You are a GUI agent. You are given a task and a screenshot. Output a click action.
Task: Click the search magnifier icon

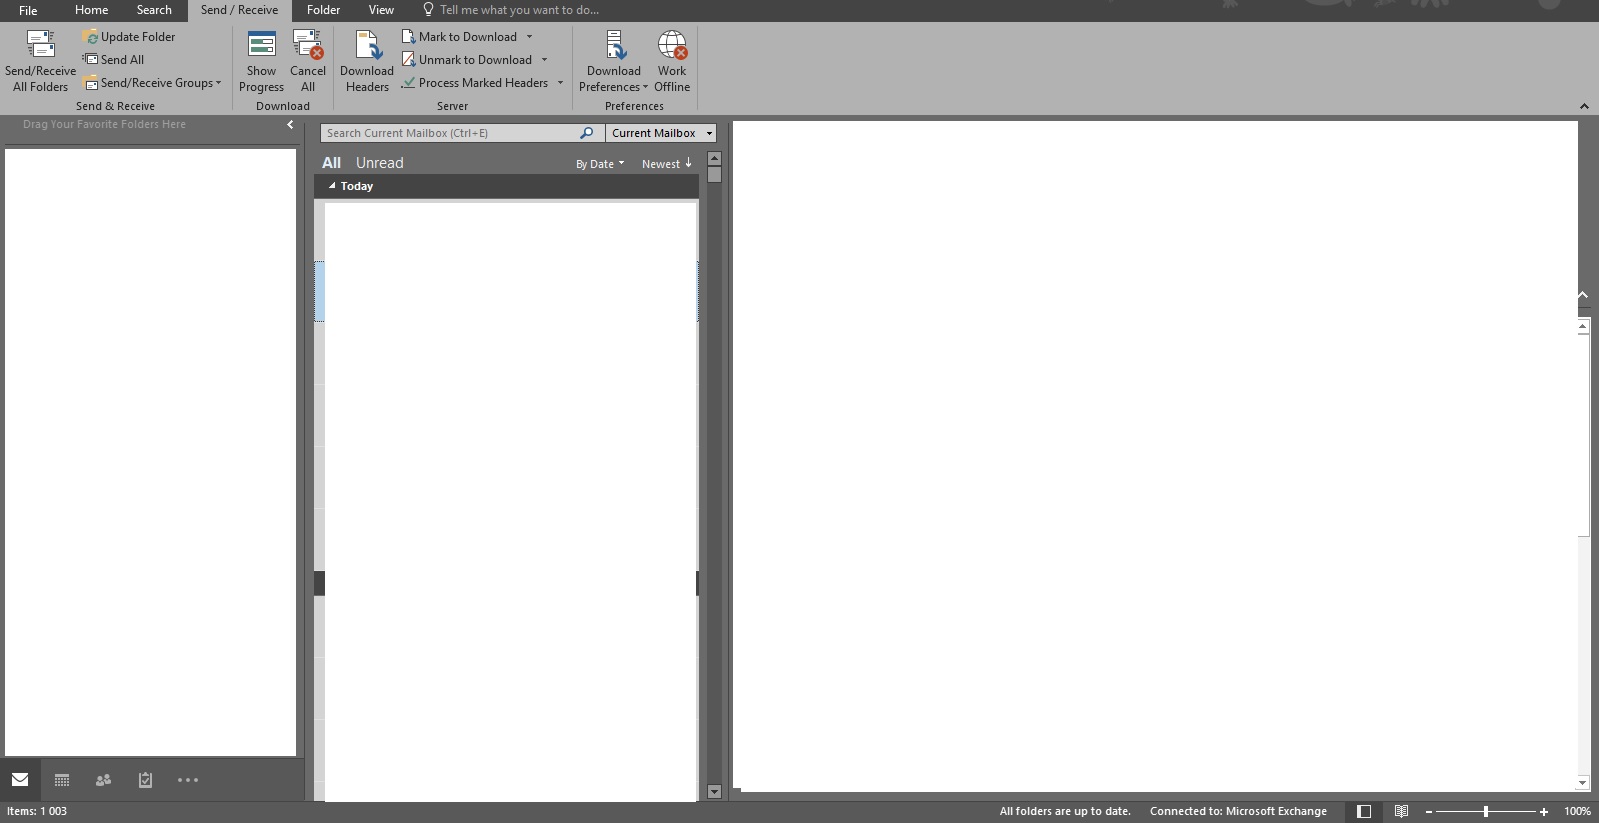587,133
